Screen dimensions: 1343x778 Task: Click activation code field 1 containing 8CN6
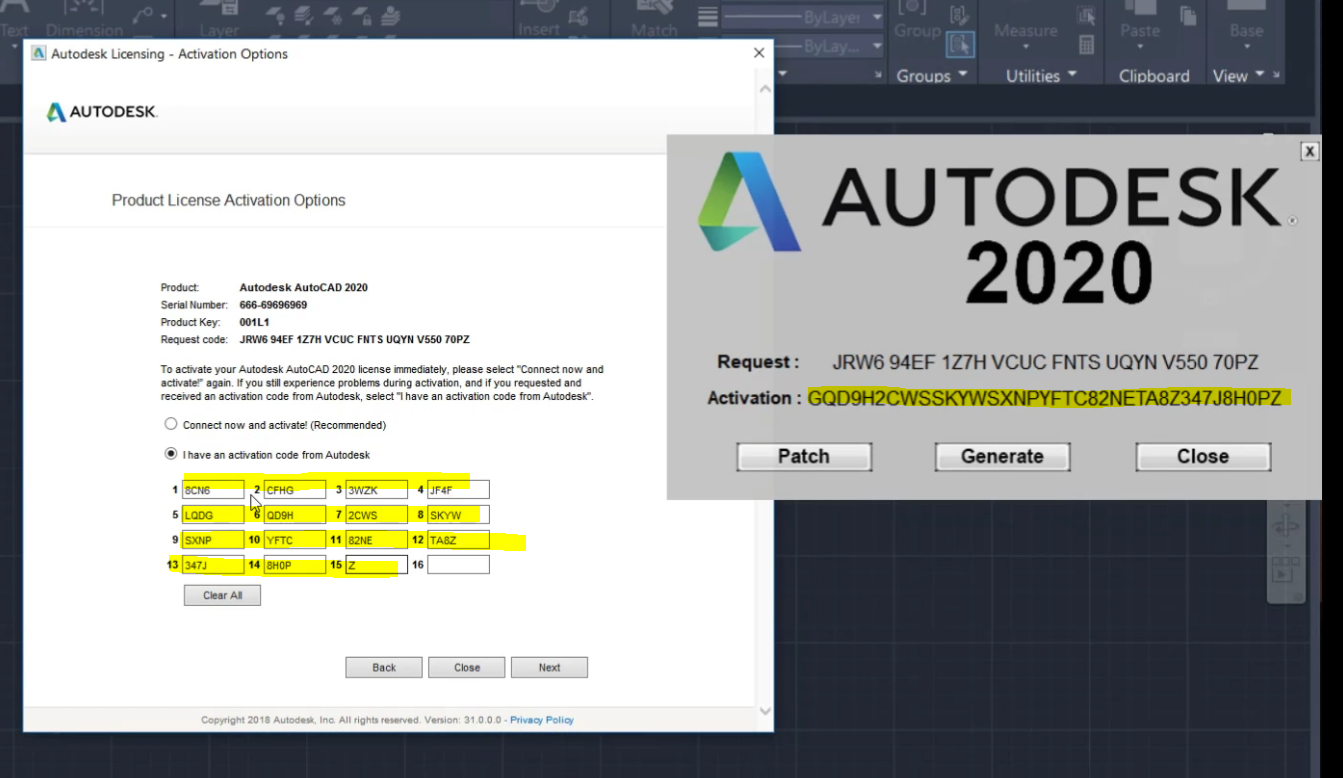(x=213, y=490)
